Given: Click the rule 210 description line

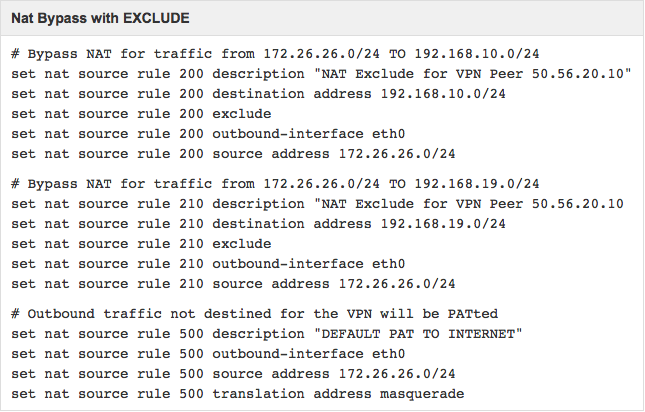Looking at the screenshot, I should pos(317,204).
